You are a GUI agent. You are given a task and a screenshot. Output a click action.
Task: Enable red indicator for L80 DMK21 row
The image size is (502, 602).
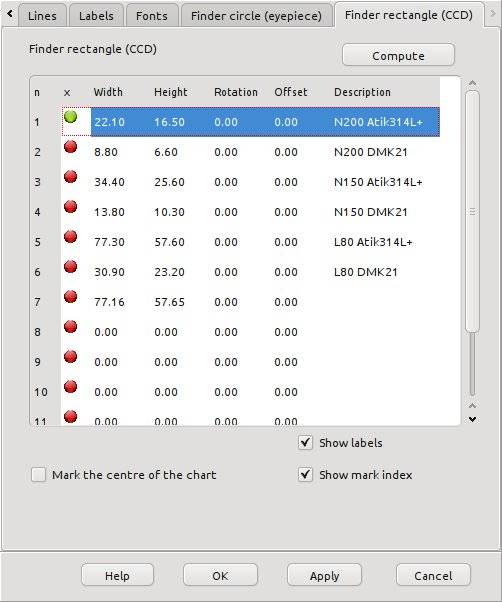(x=71, y=266)
